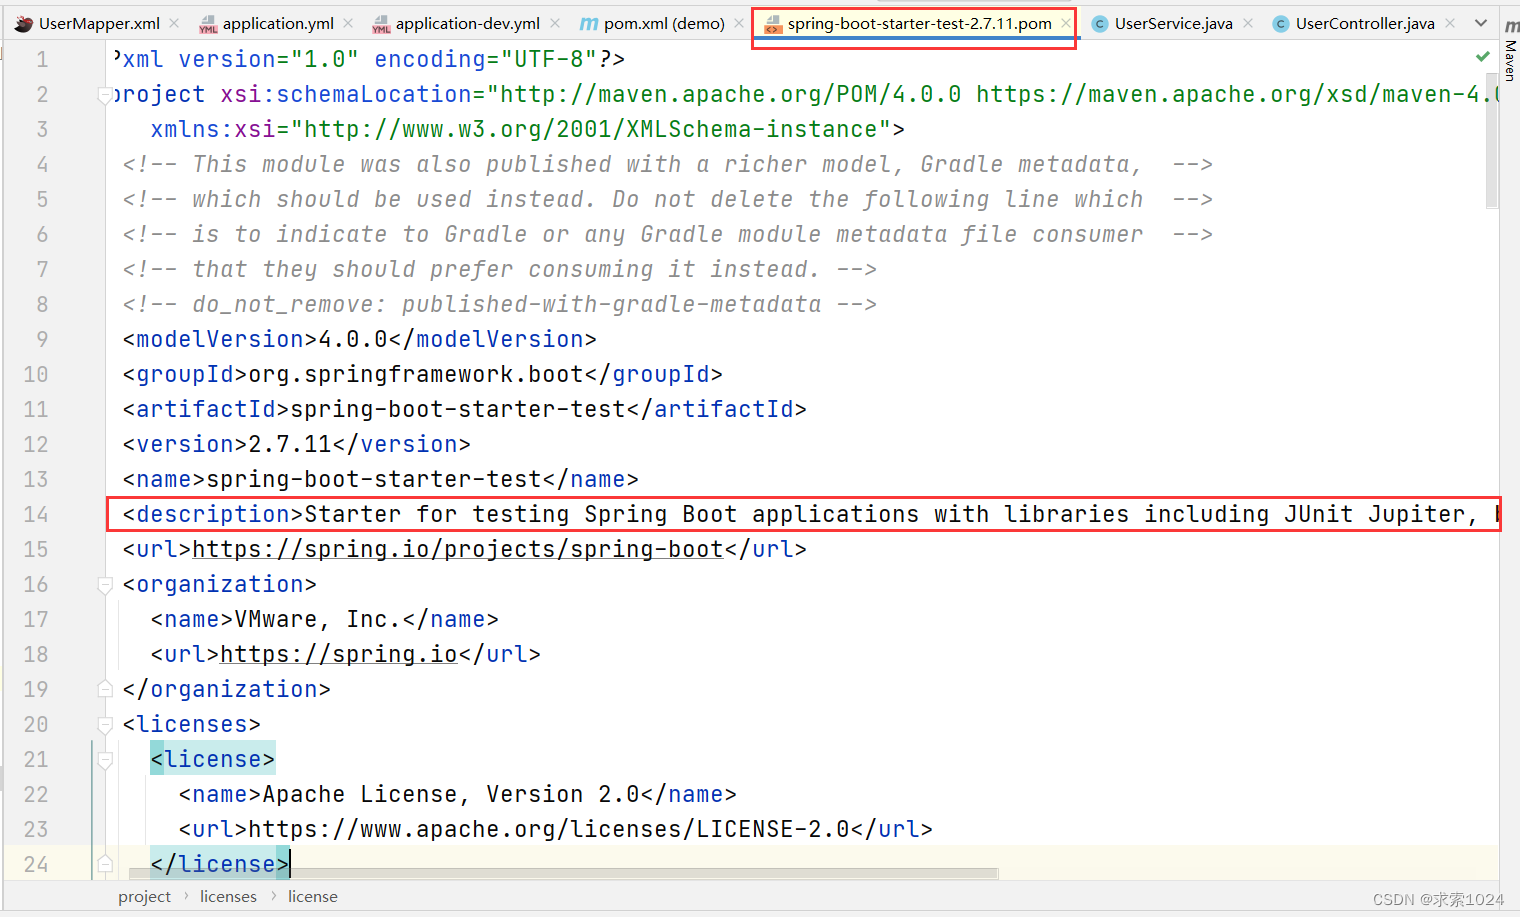1520x917 pixels.
Task: Close the UserMapper.xml tab
Action: 174,23
